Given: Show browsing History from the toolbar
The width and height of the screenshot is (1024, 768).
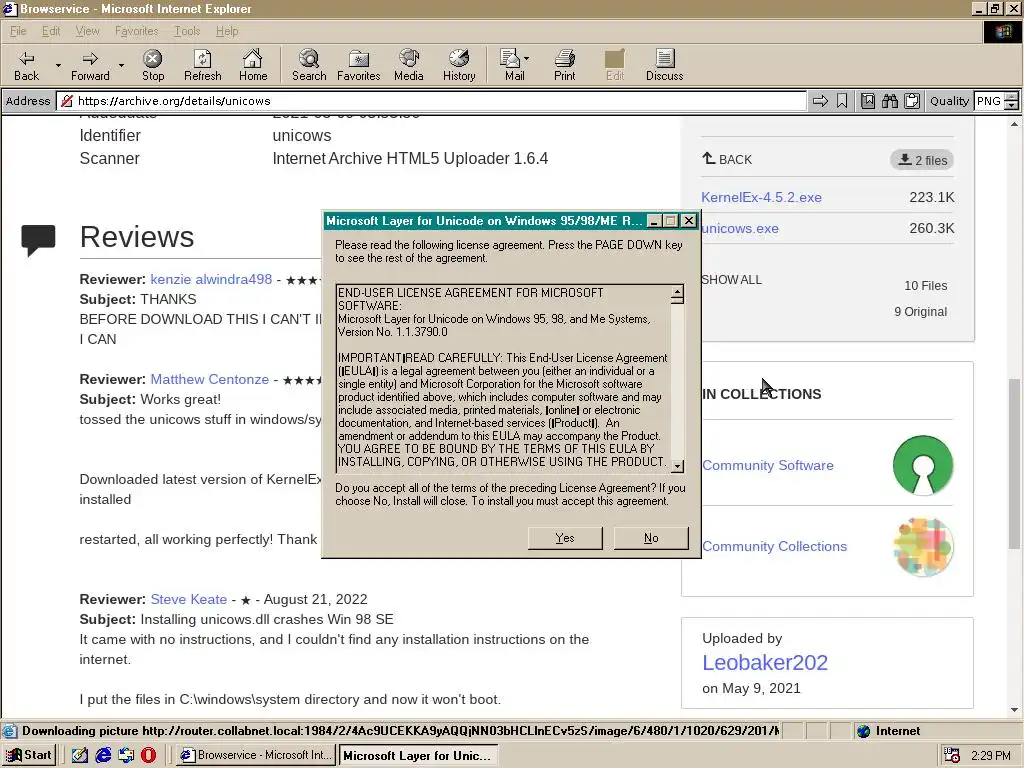Looking at the screenshot, I should [x=459, y=65].
